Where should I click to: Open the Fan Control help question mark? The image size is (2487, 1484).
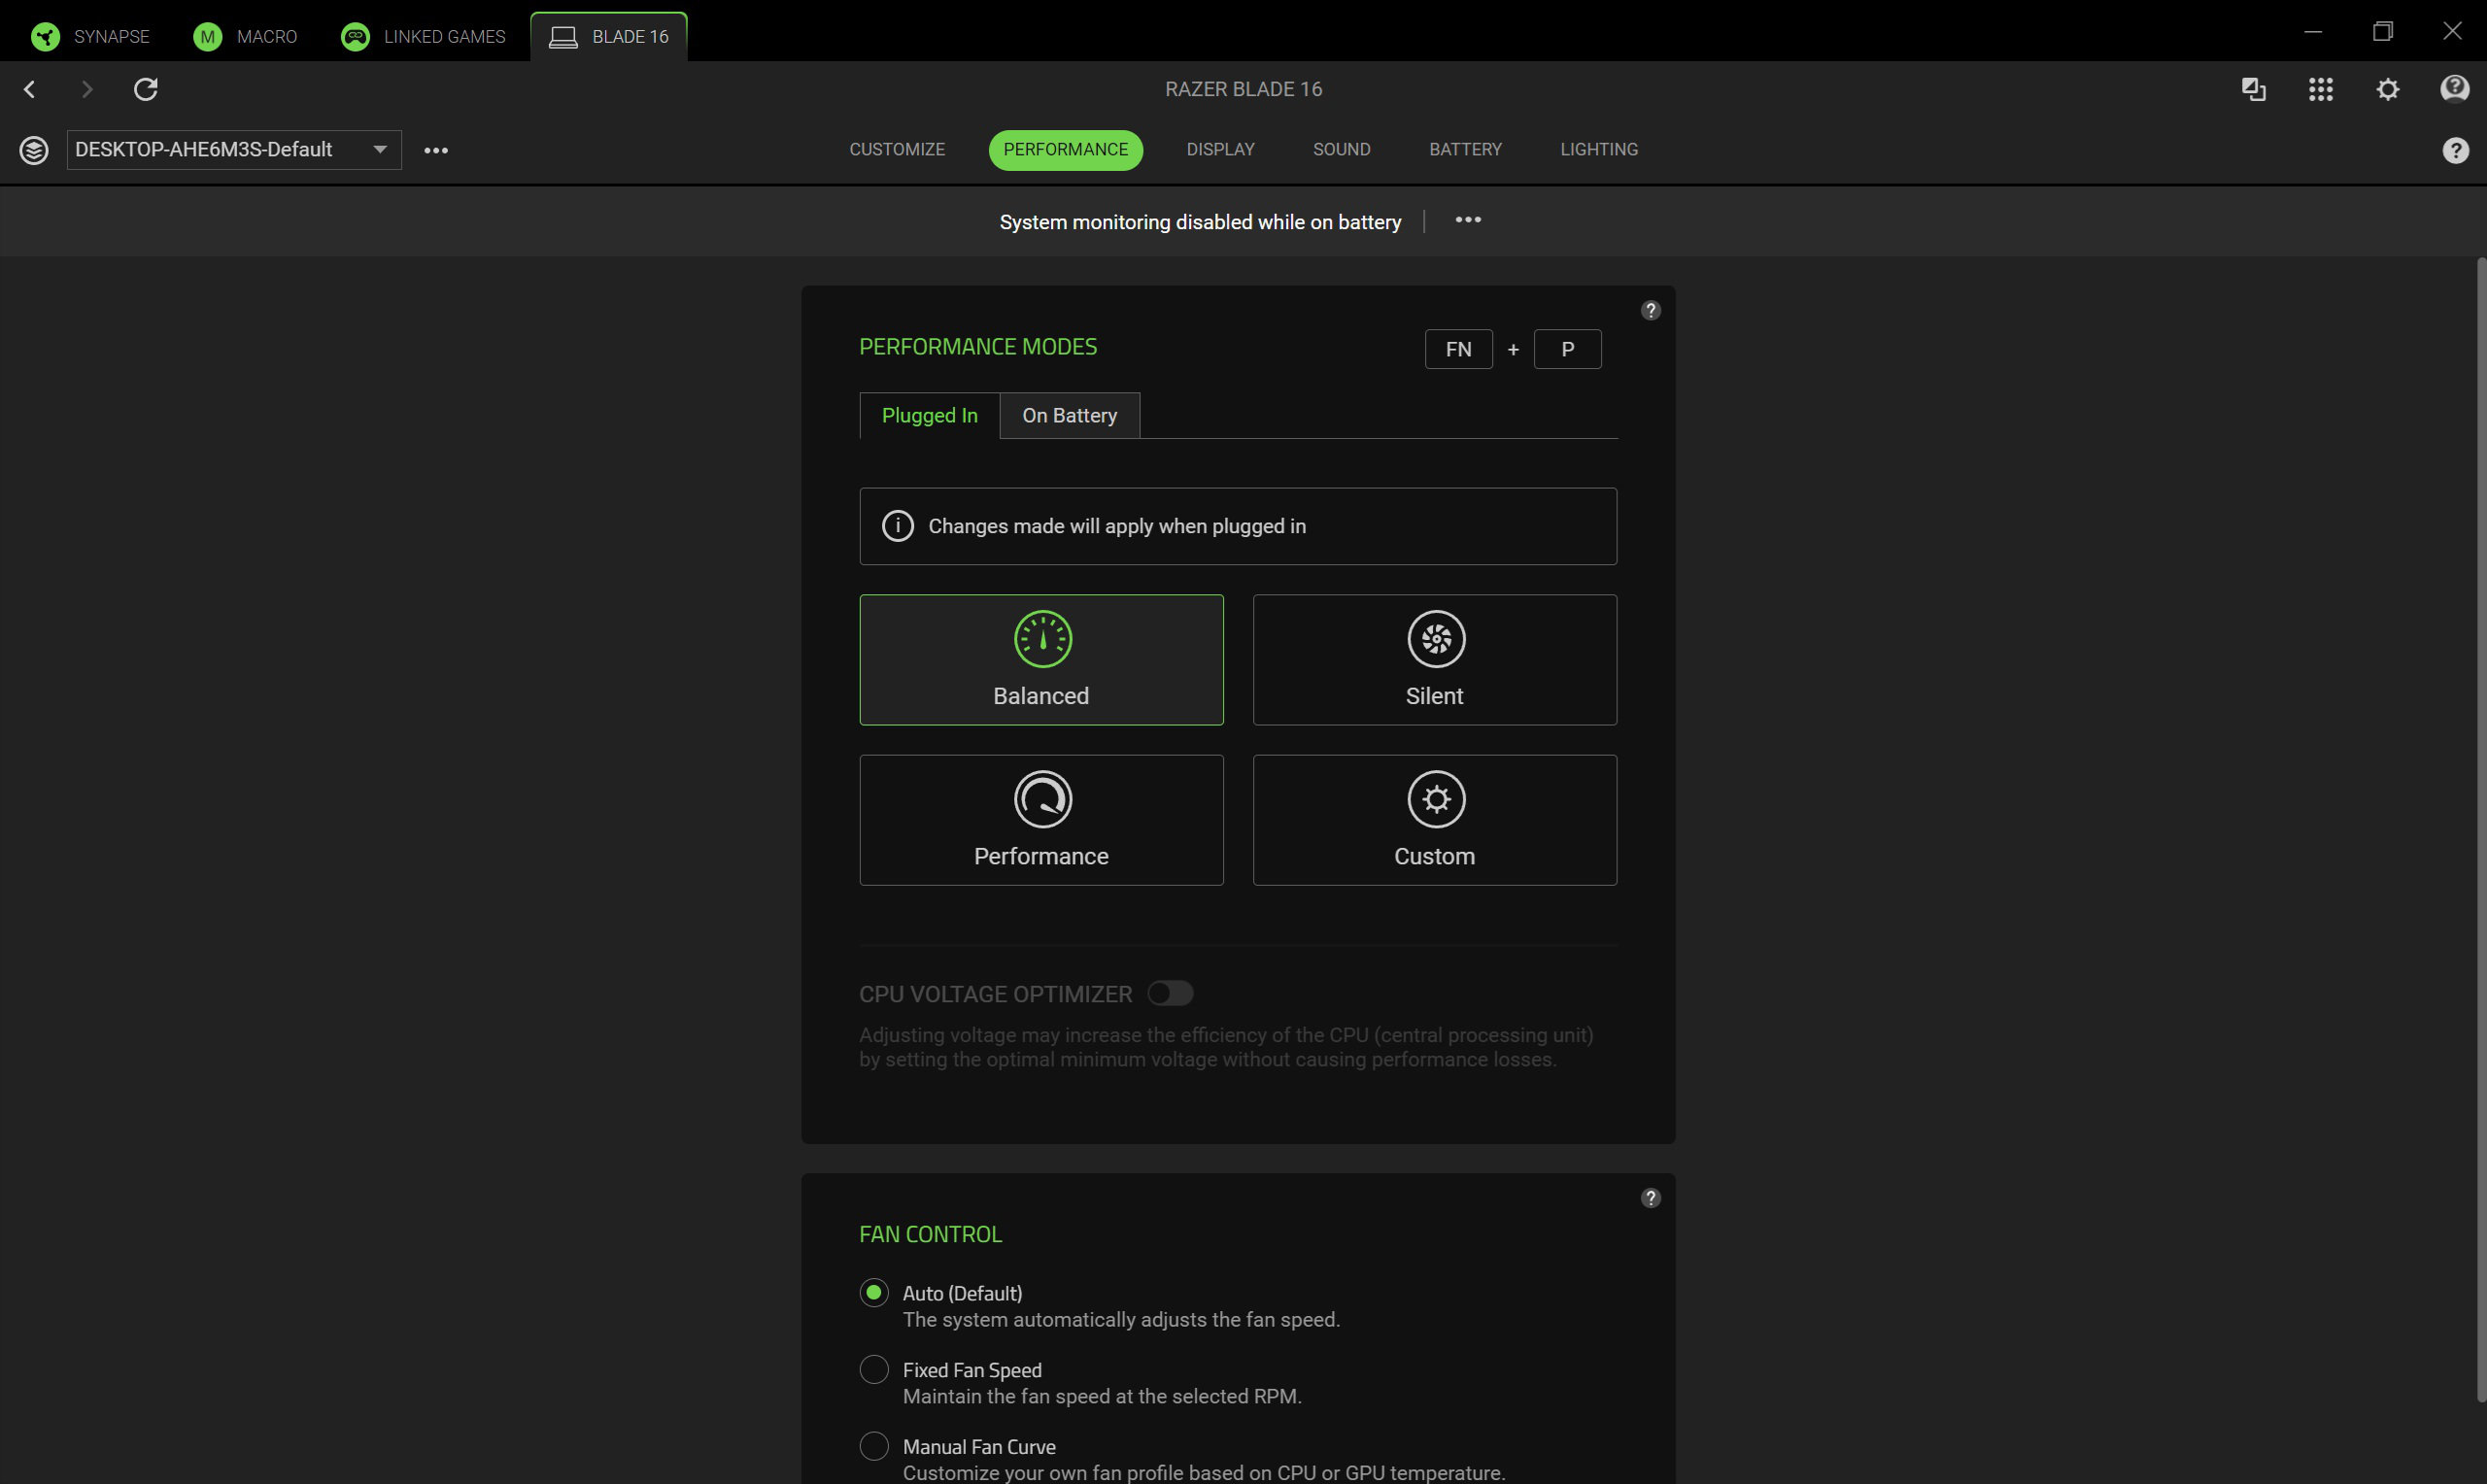coord(1650,1198)
